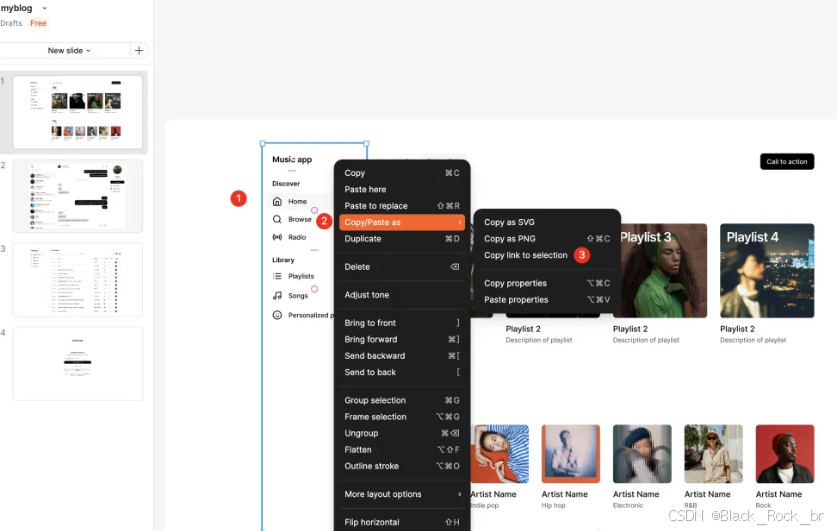Choose Flip horizontal
Viewport: 837px width, 531px height.
pyautogui.click(x=402, y=522)
